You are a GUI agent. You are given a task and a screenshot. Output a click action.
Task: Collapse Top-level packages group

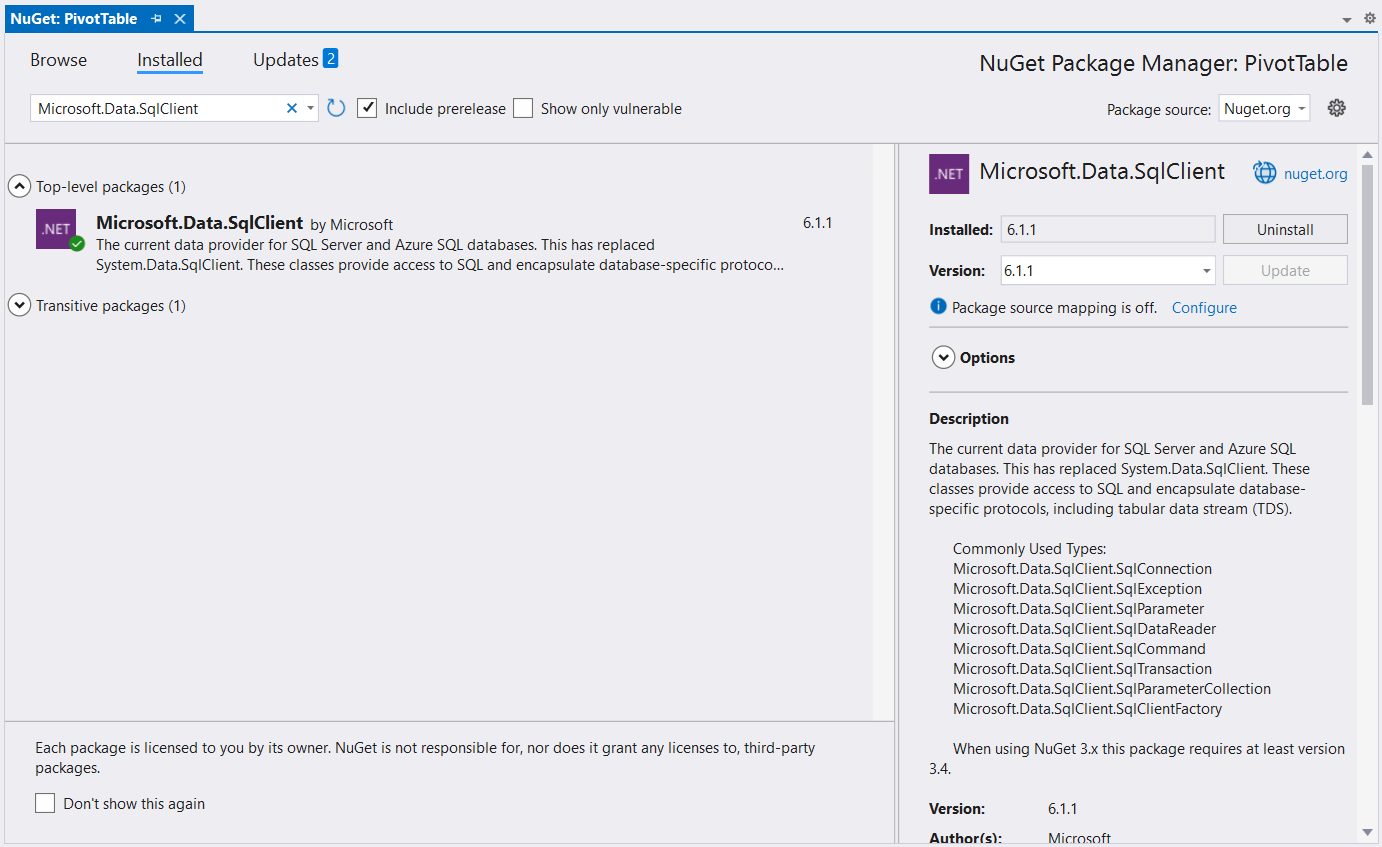click(19, 186)
